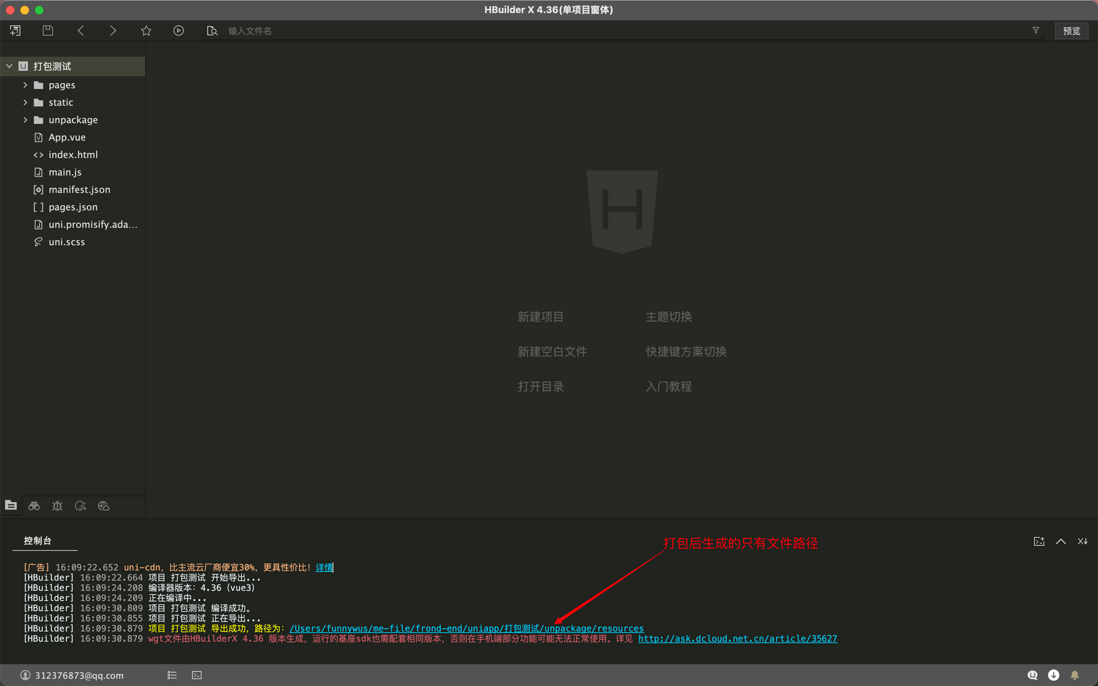The width and height of the screenshot is (1098, 686).
Task: Click the manifest.json file icon
Action: tap(39, 190)
